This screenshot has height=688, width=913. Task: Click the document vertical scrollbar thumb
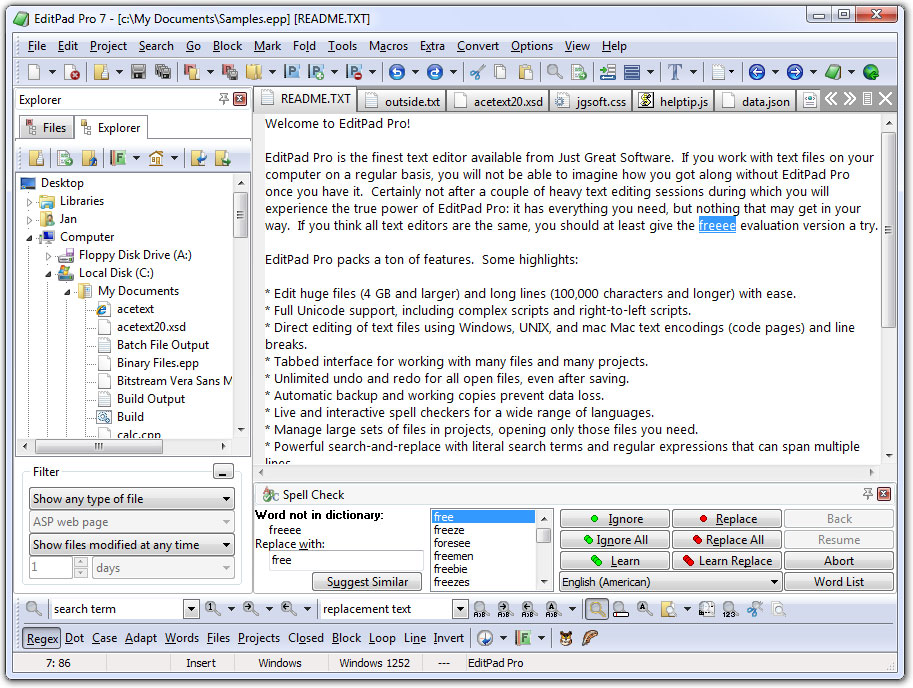889,230
